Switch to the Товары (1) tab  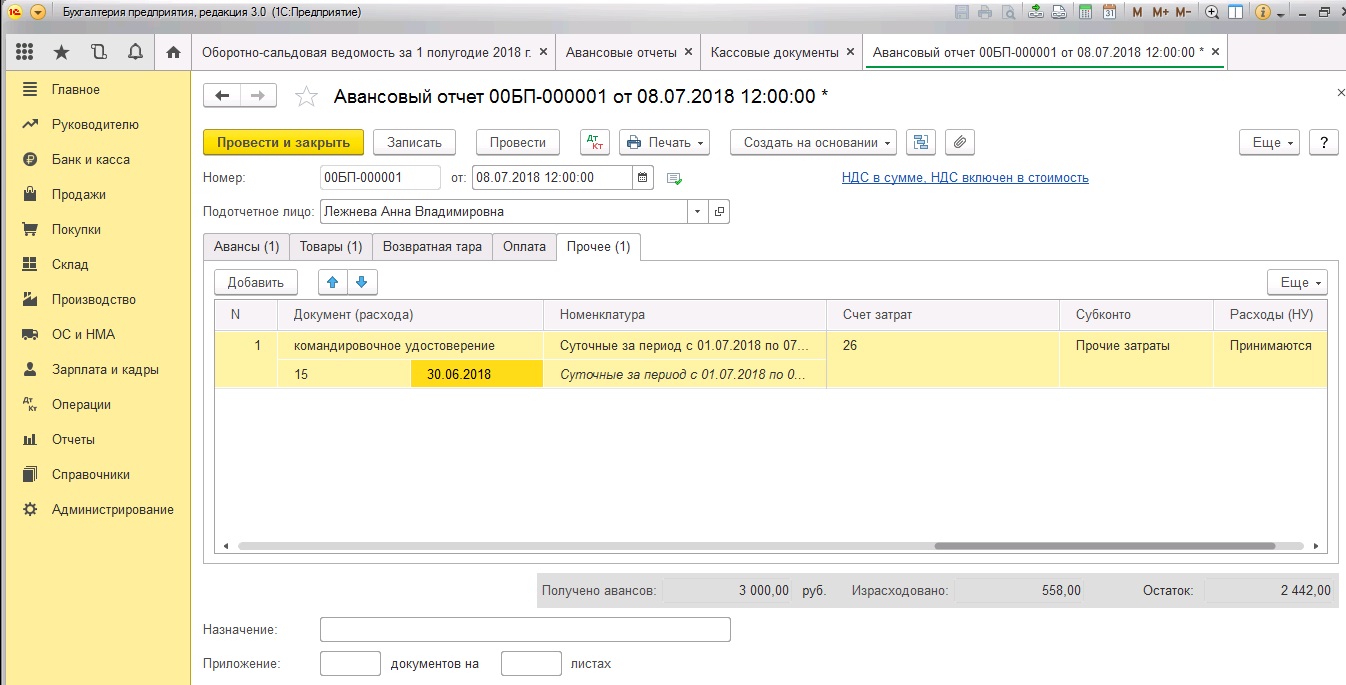(x=331, y=246)
